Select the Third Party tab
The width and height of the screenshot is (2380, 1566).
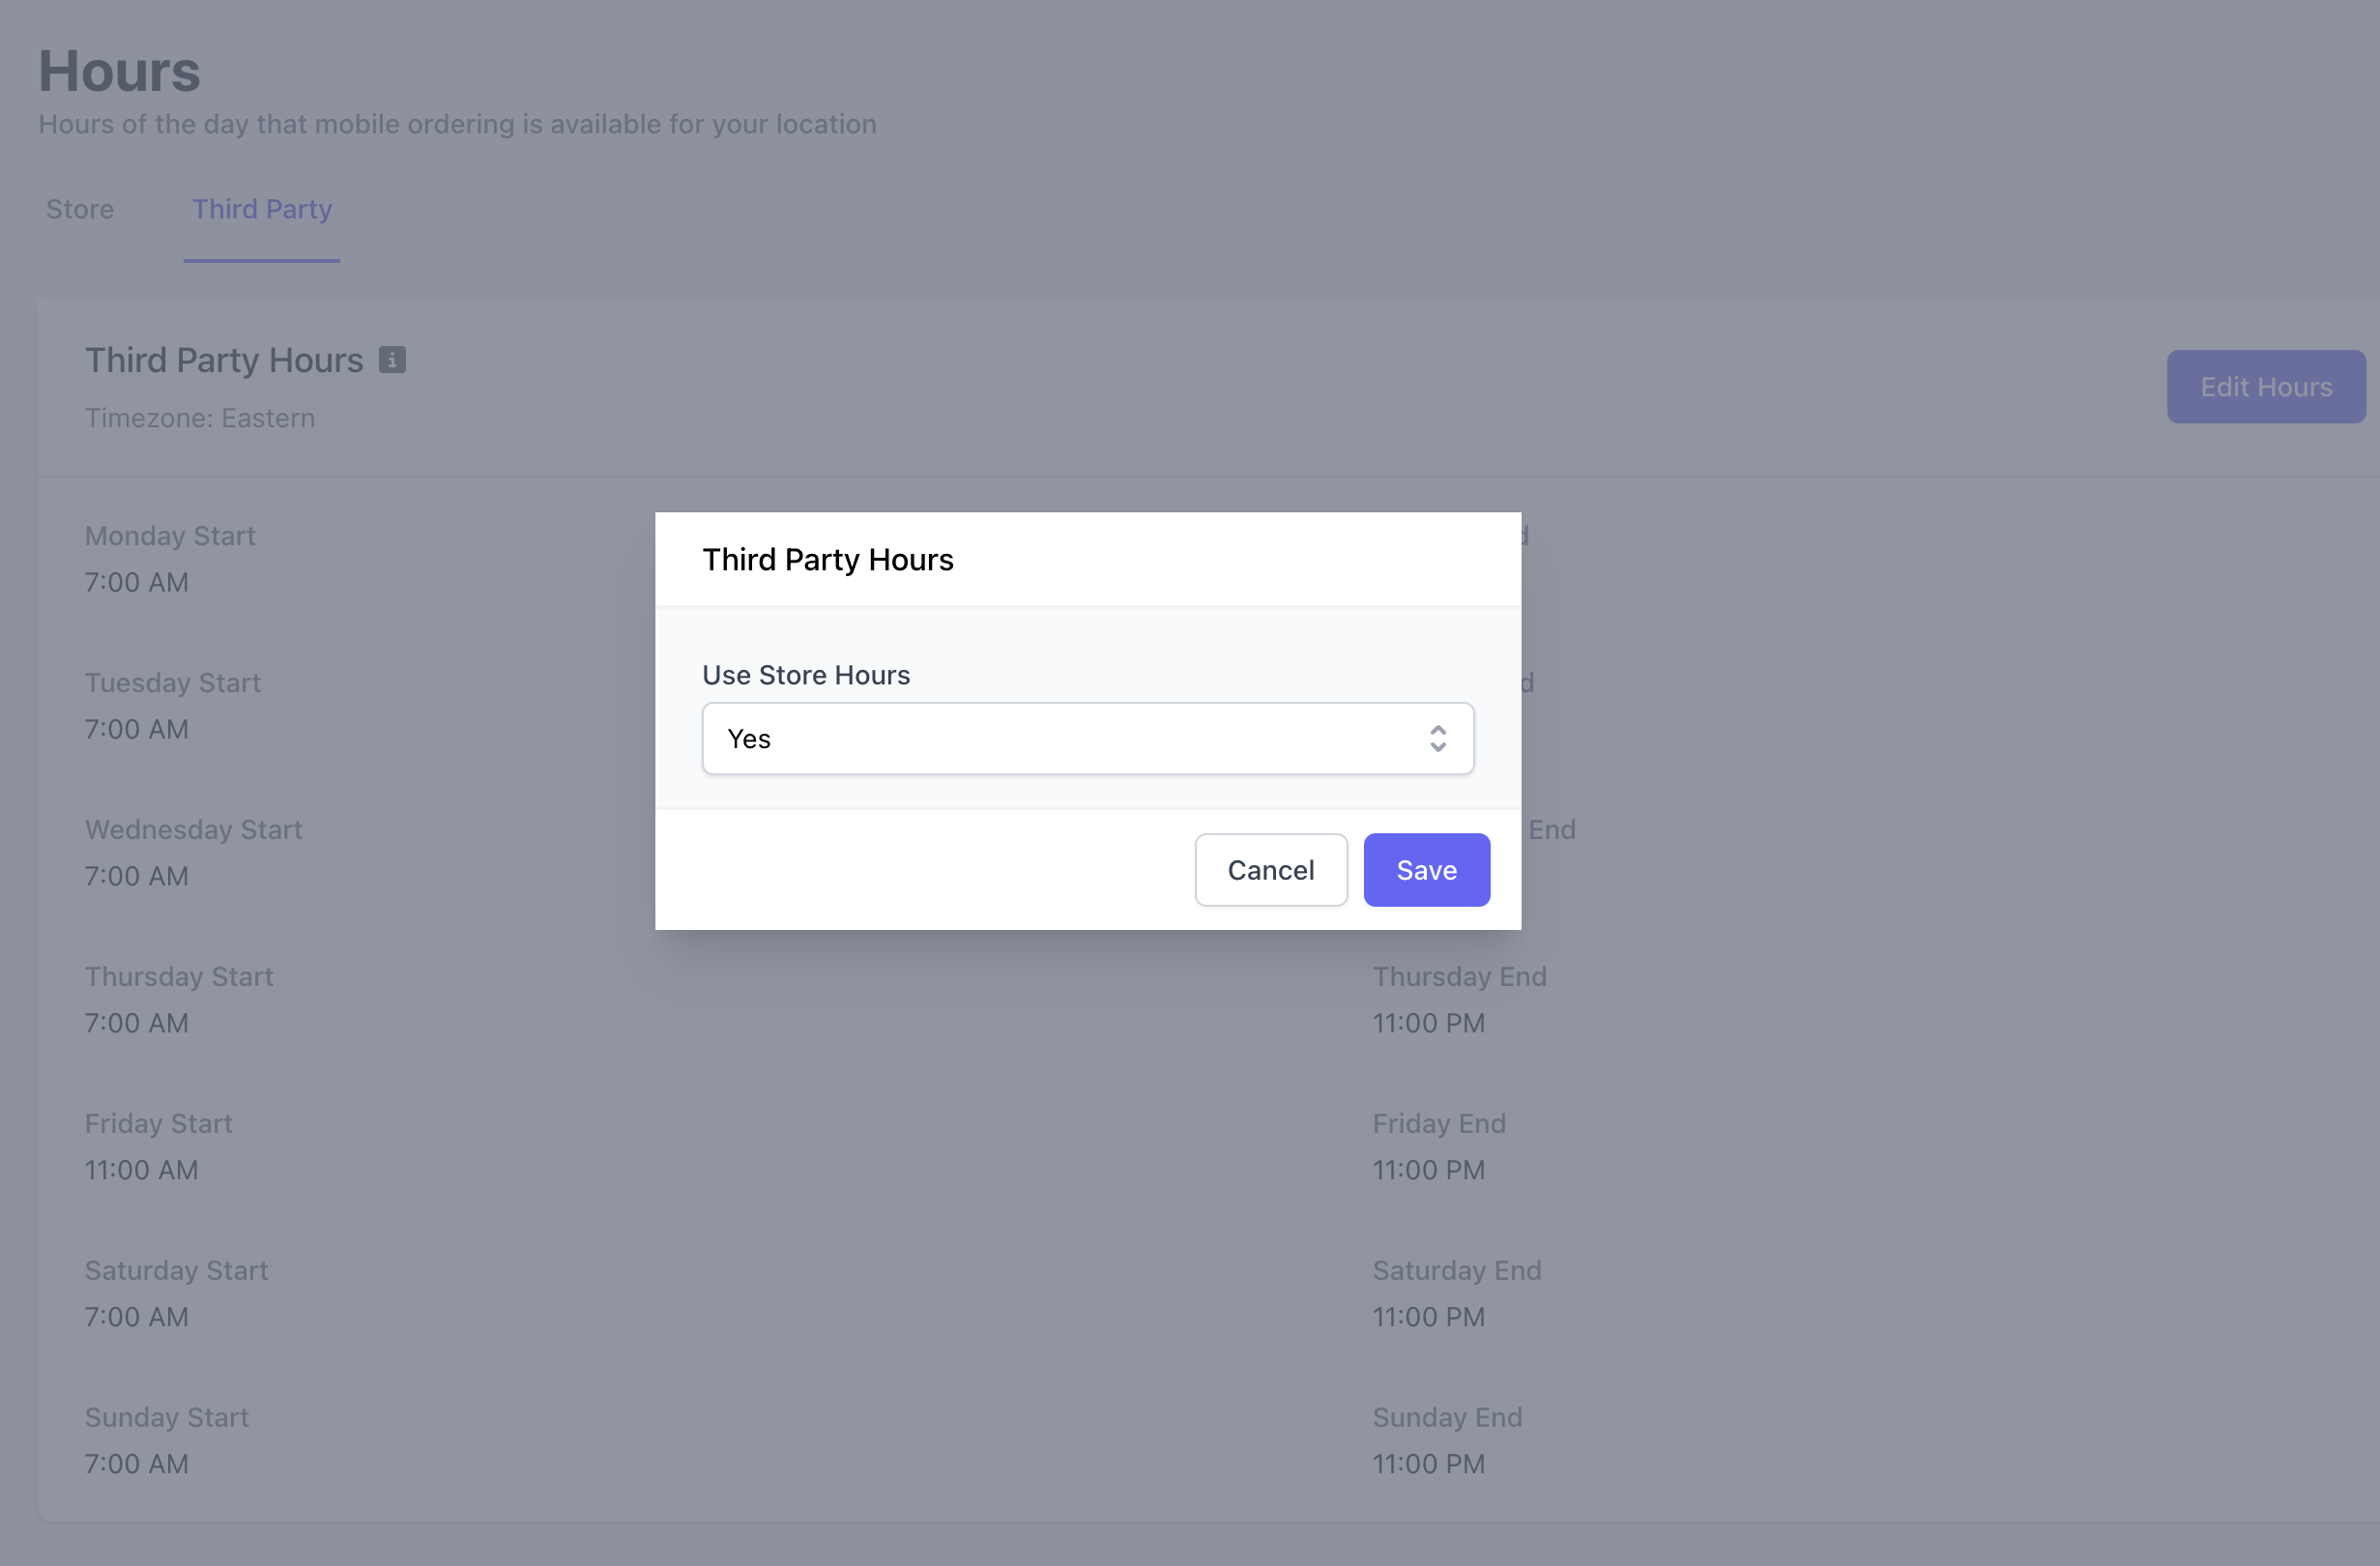262,209
